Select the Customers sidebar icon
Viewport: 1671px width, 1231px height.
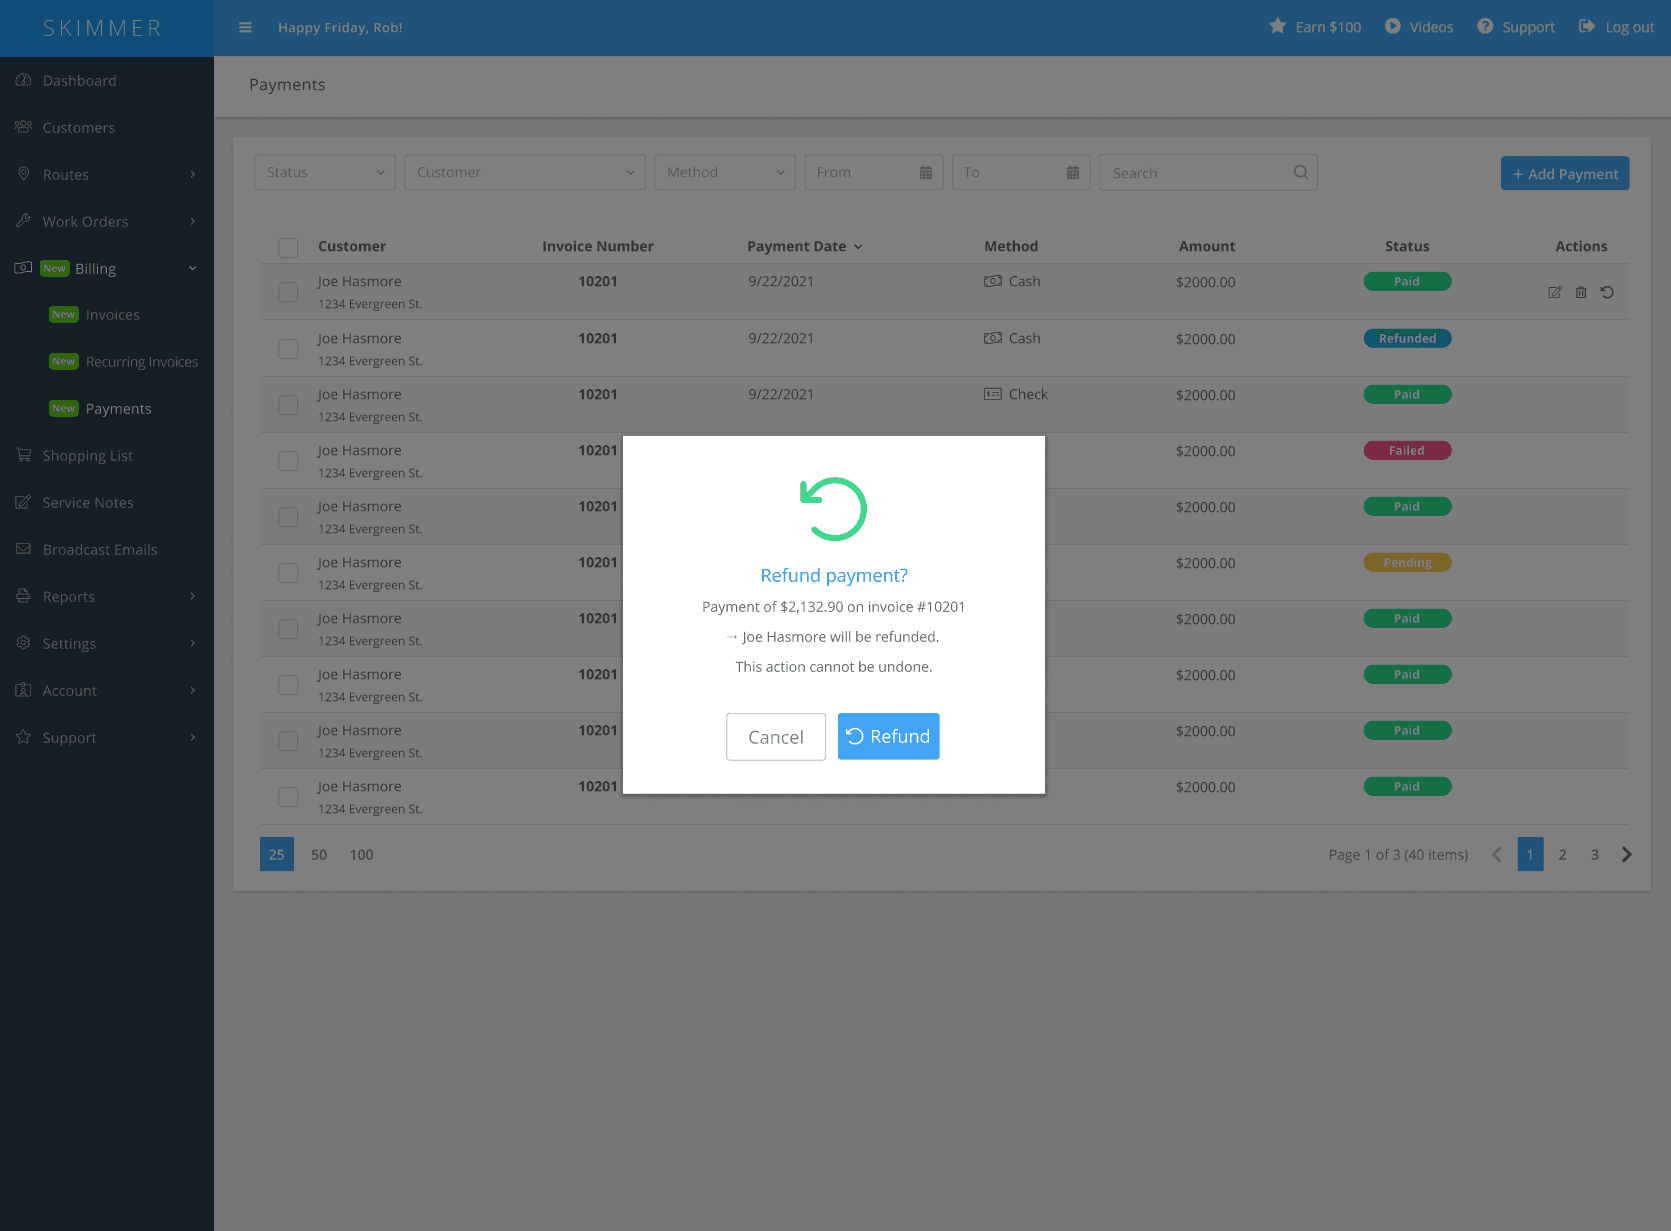coord(23,127)
